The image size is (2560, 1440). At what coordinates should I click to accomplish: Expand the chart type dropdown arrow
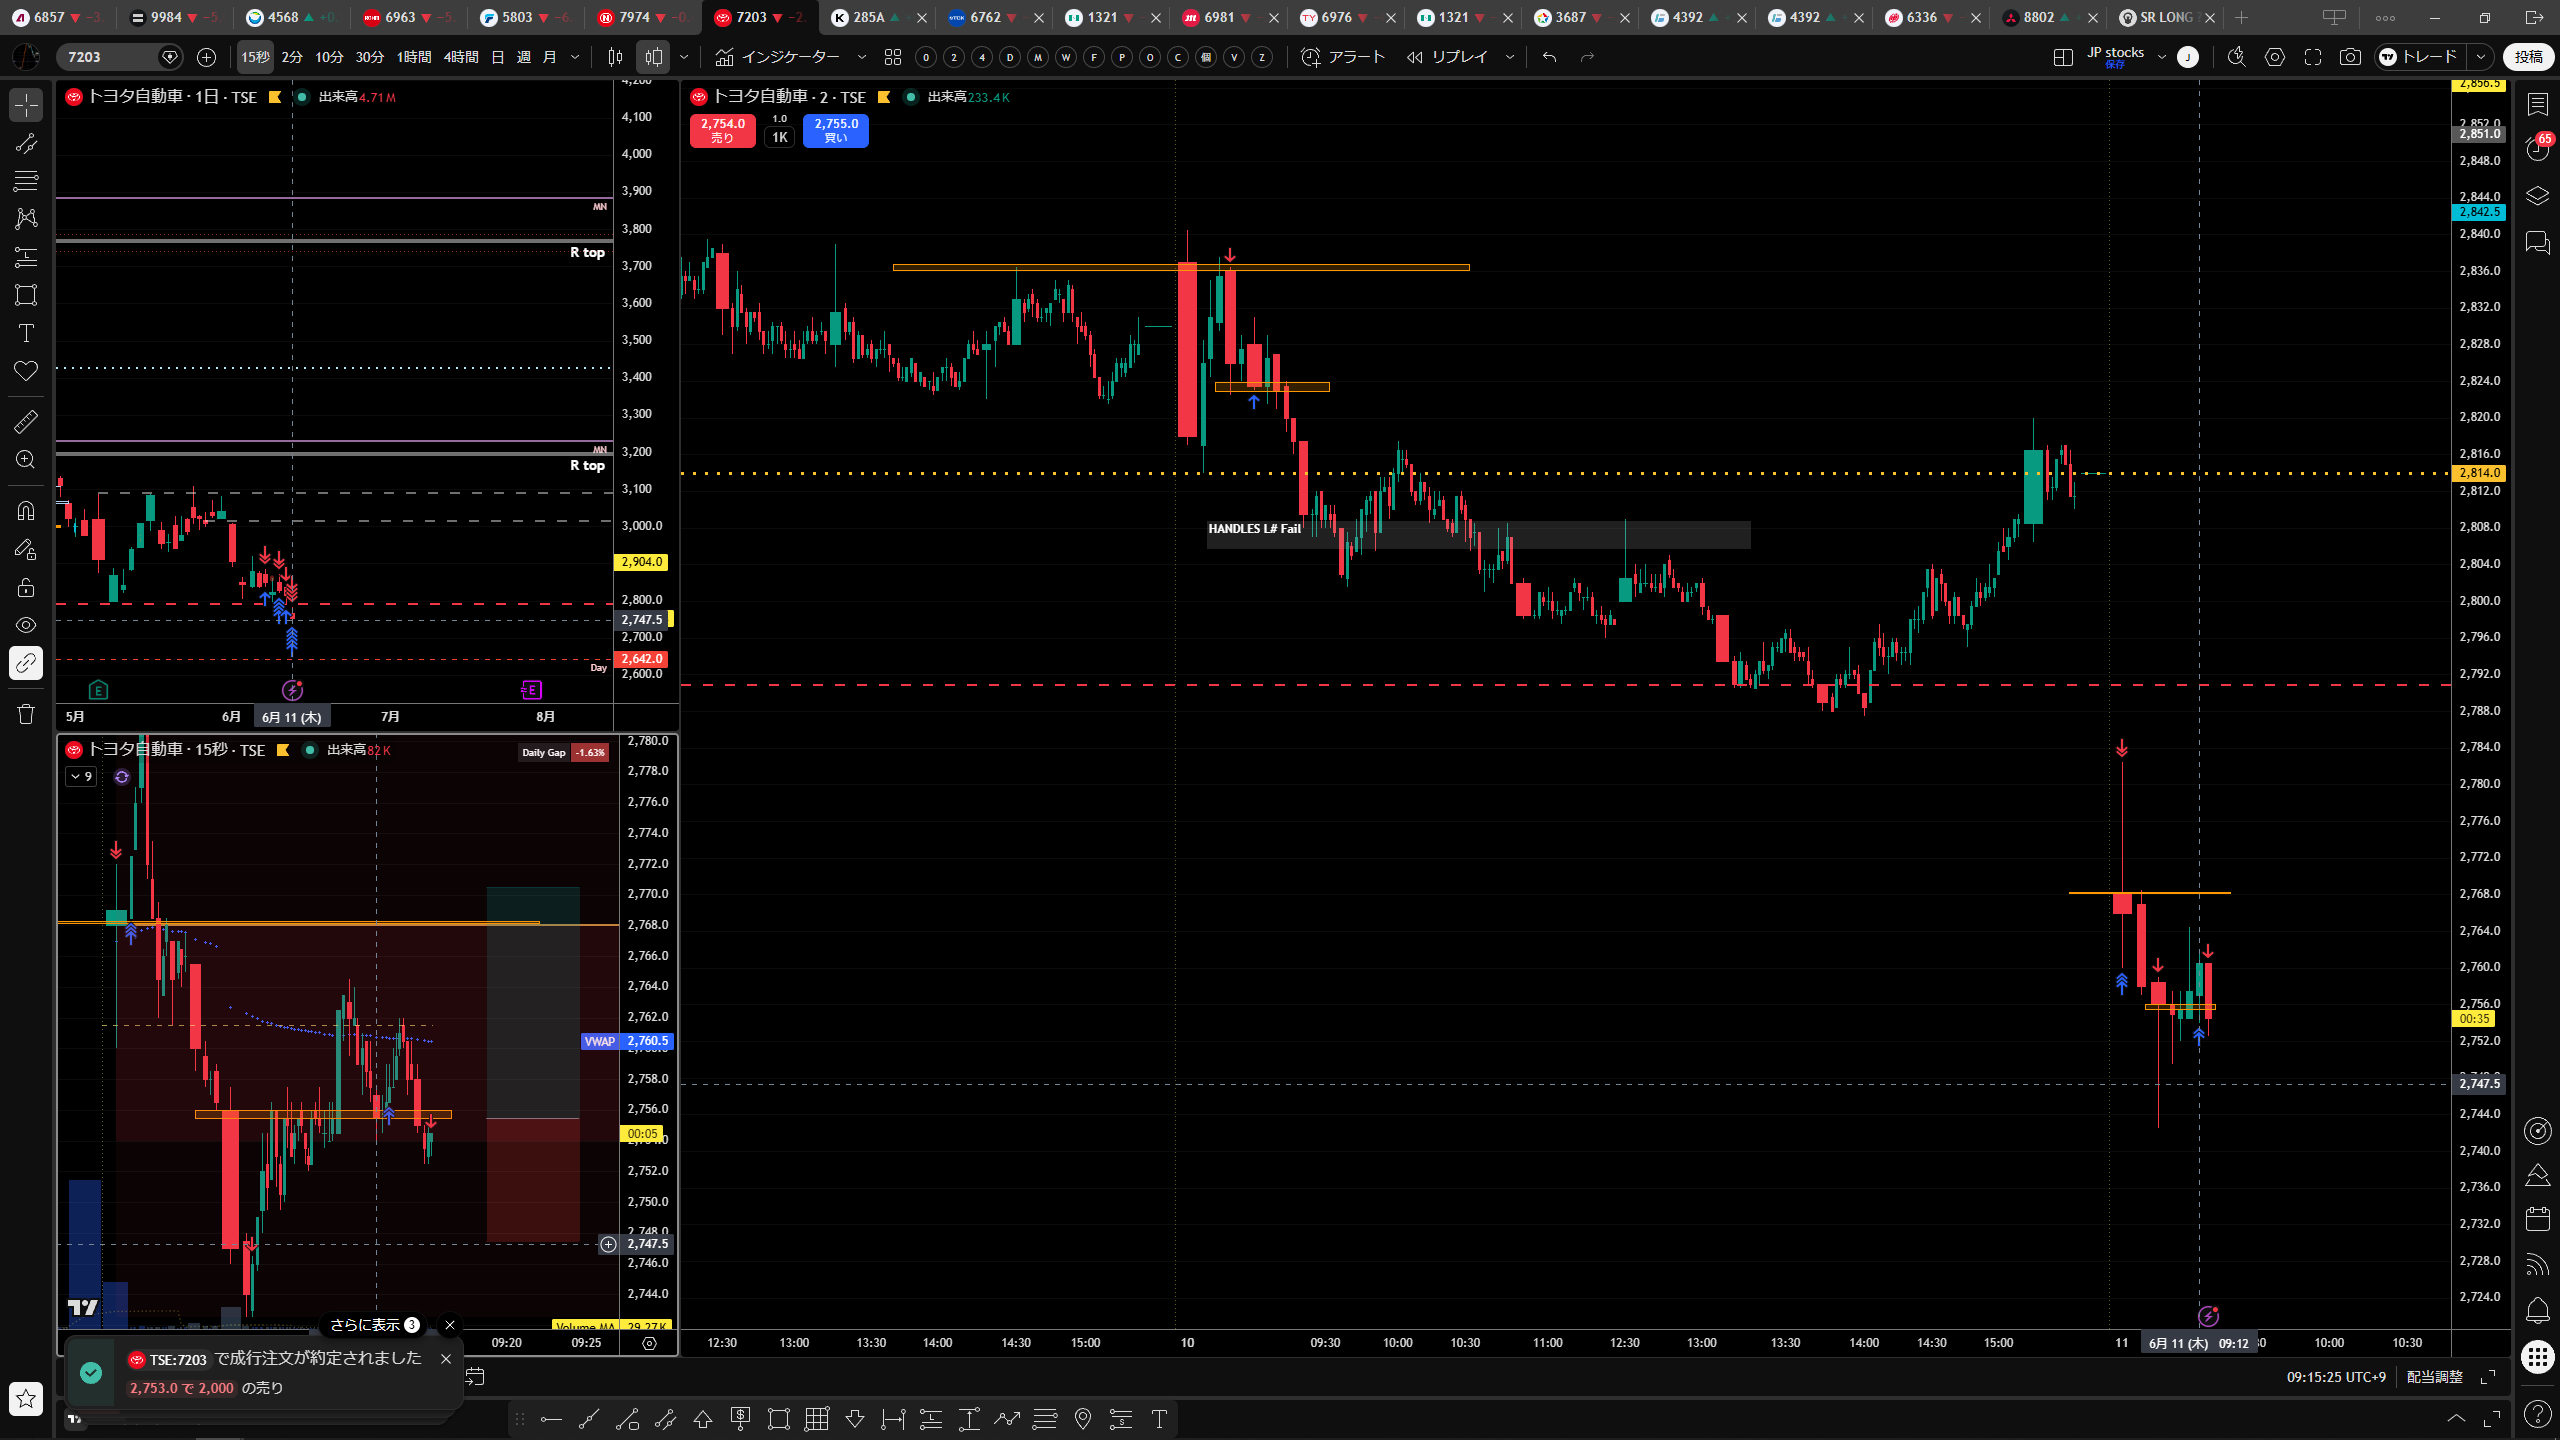(684, 57)
